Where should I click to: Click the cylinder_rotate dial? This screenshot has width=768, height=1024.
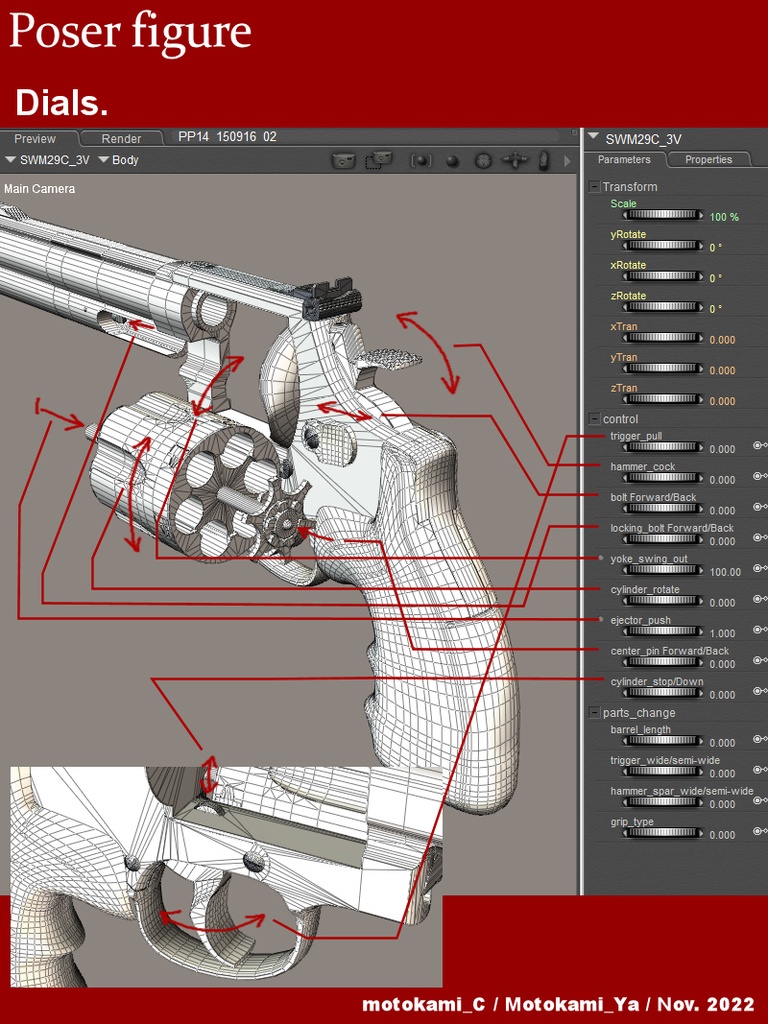coord(663,601)
